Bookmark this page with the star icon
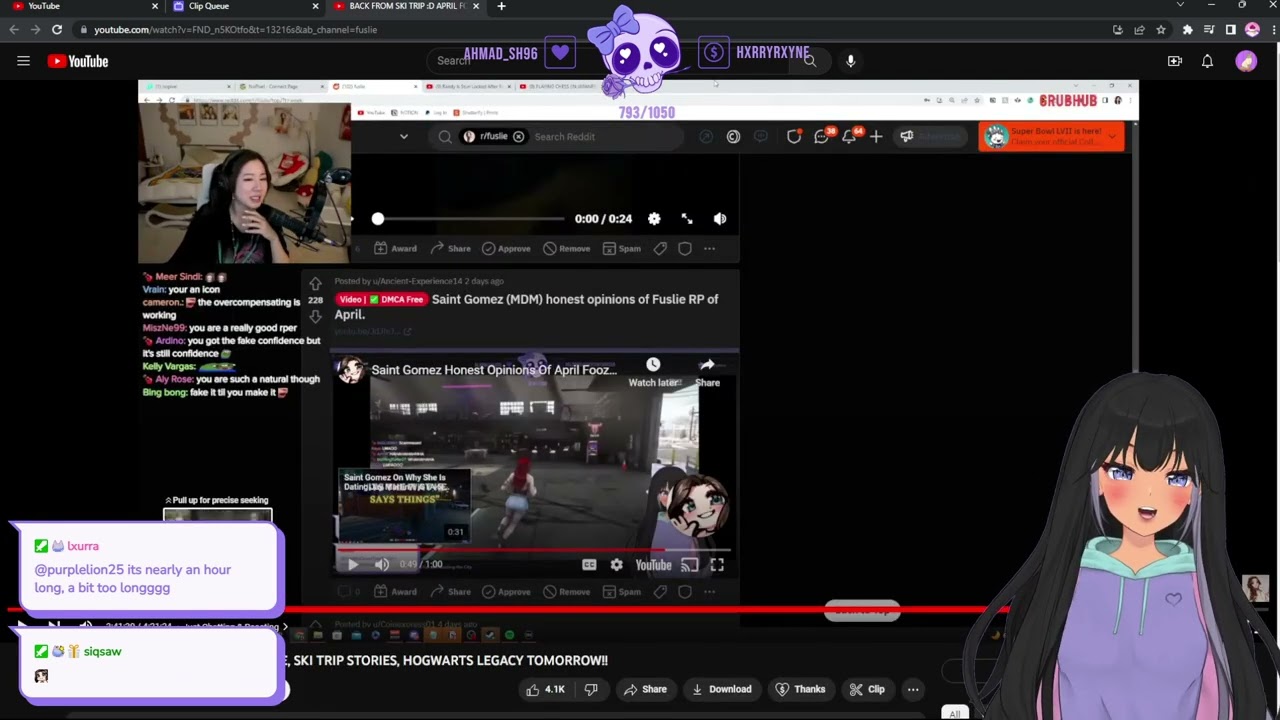 (1161, 30)
